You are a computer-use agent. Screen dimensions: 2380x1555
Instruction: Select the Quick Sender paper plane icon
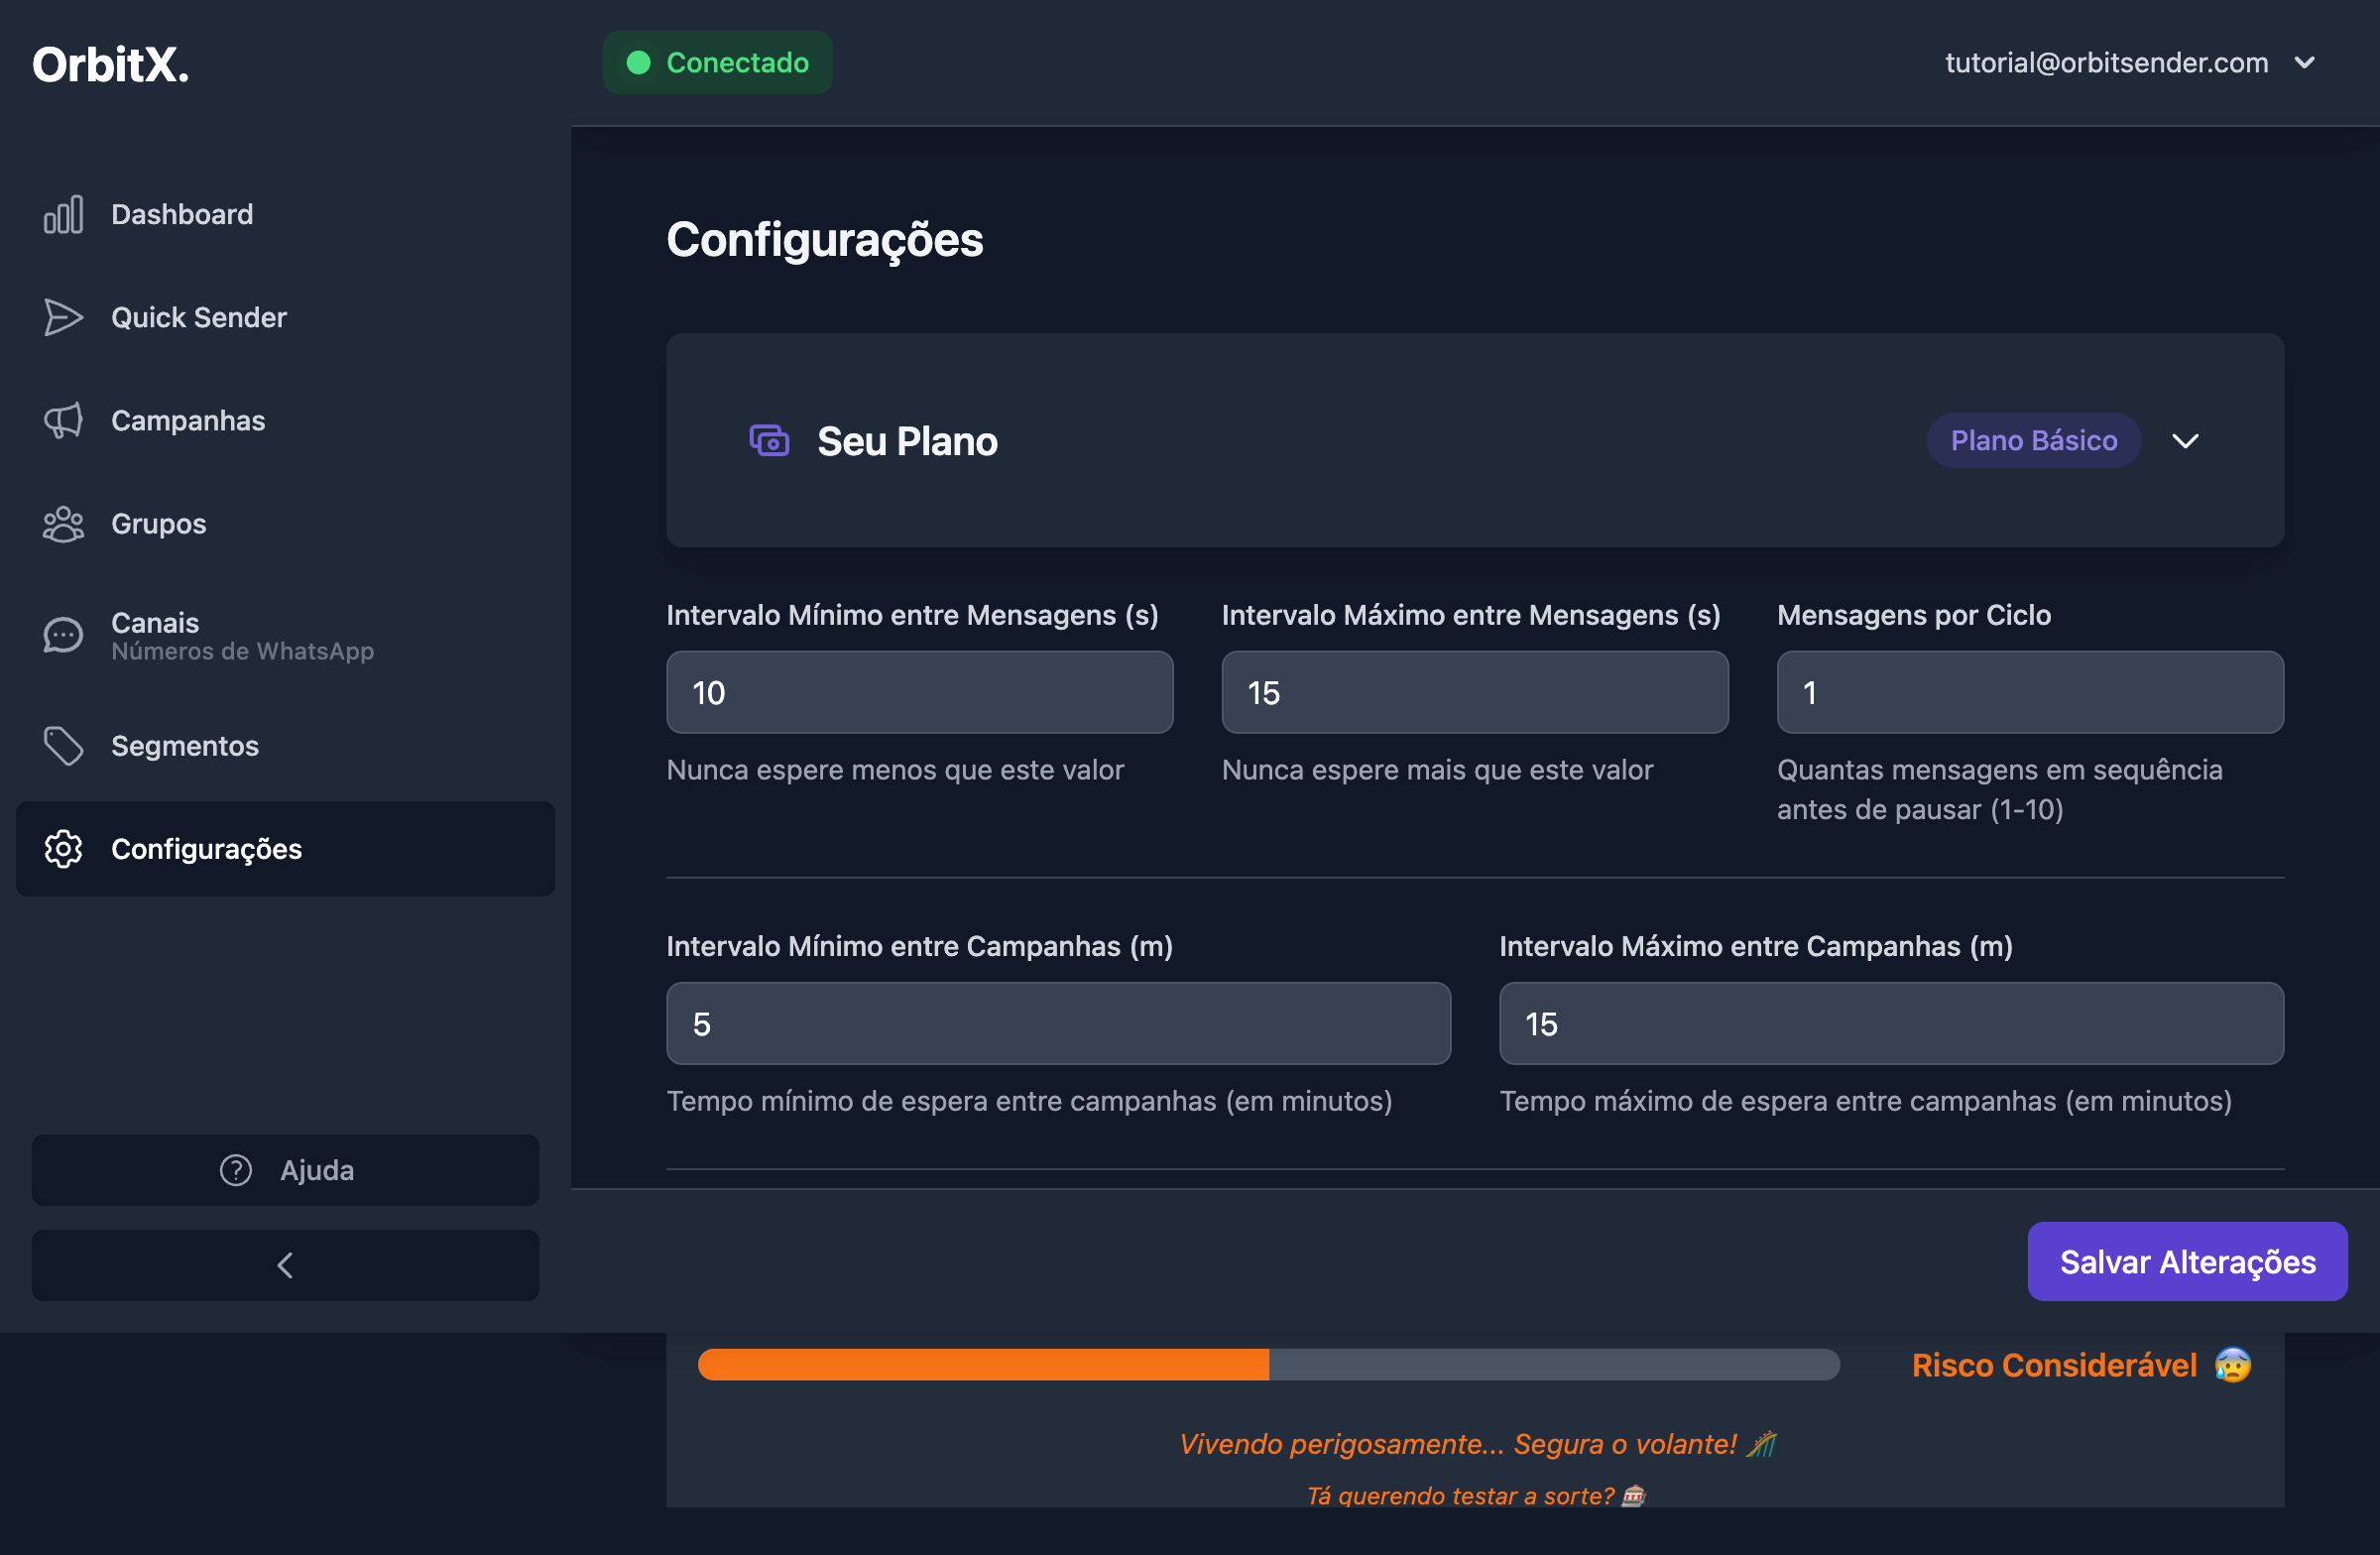pyautogui.click(x=63, y=317)
